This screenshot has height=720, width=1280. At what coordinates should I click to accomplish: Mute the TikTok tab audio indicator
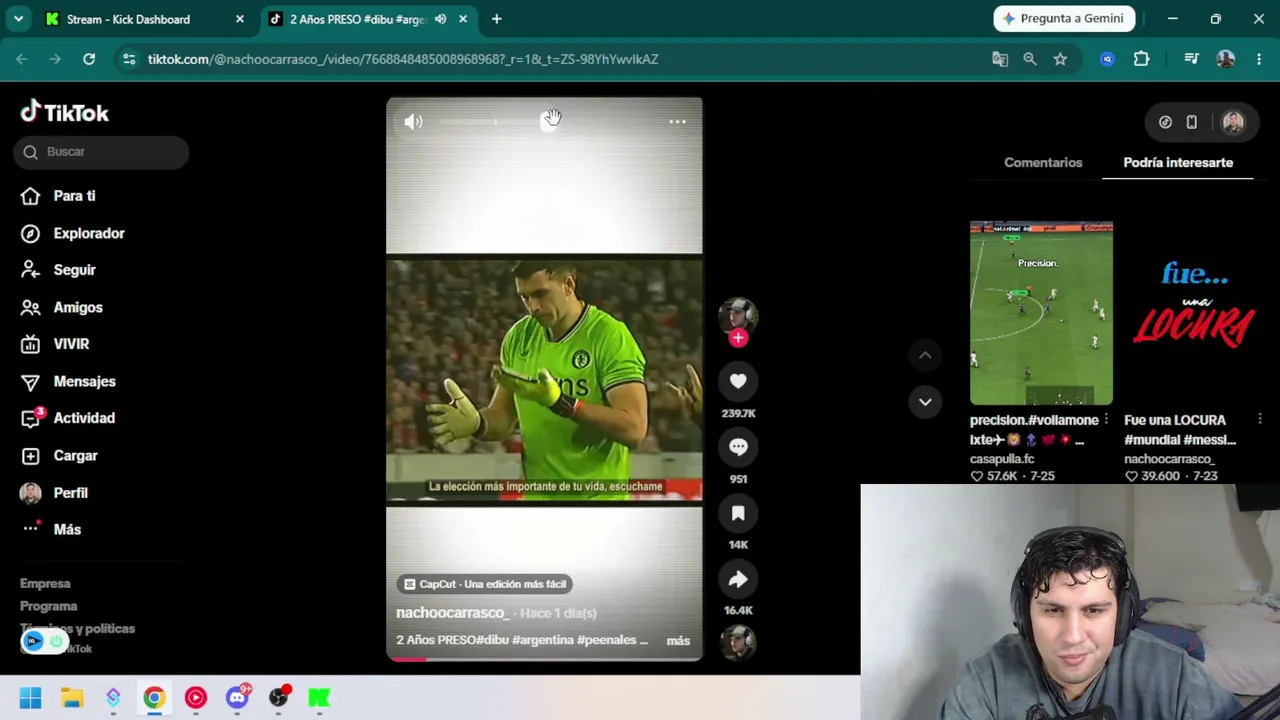click(440, 19)
